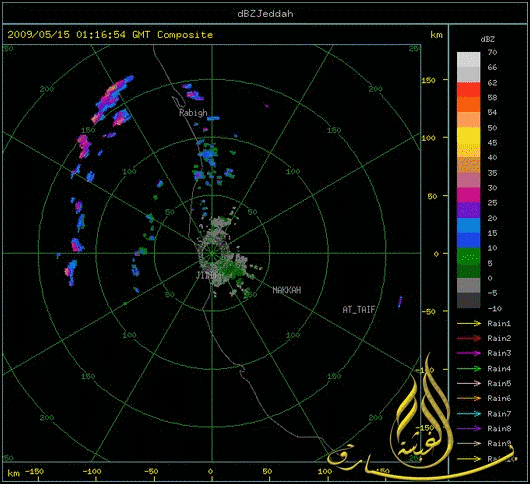Pick the dark orange 54–58 dBZ swatch
The height and width of the screenshot is (484, 530).
pyautogui.click(x=468, y=105)
